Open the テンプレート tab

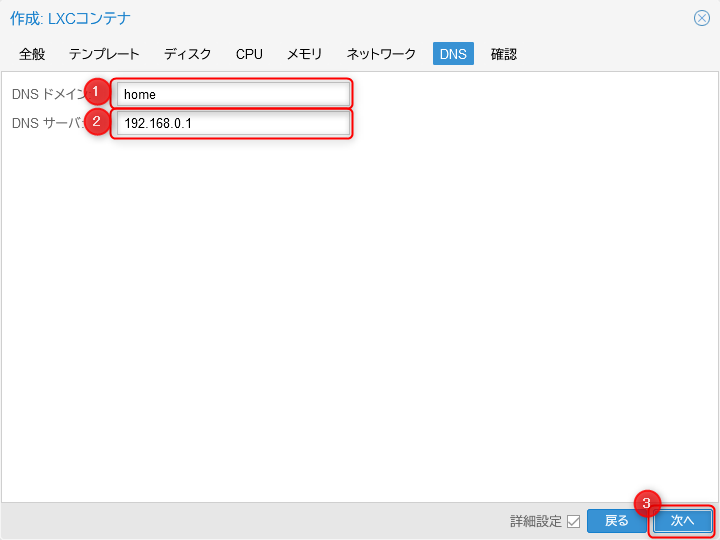104,54
